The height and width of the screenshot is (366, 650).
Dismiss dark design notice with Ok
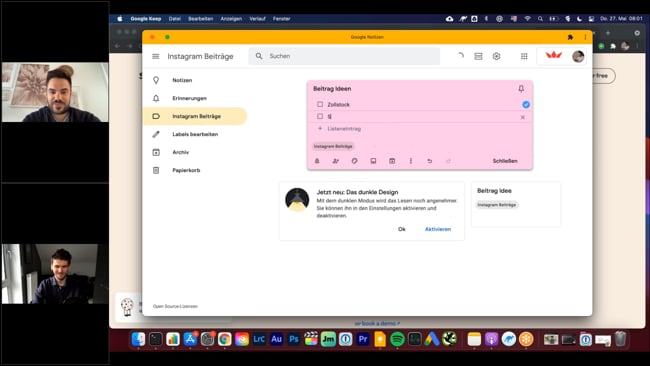coord(401,229)
